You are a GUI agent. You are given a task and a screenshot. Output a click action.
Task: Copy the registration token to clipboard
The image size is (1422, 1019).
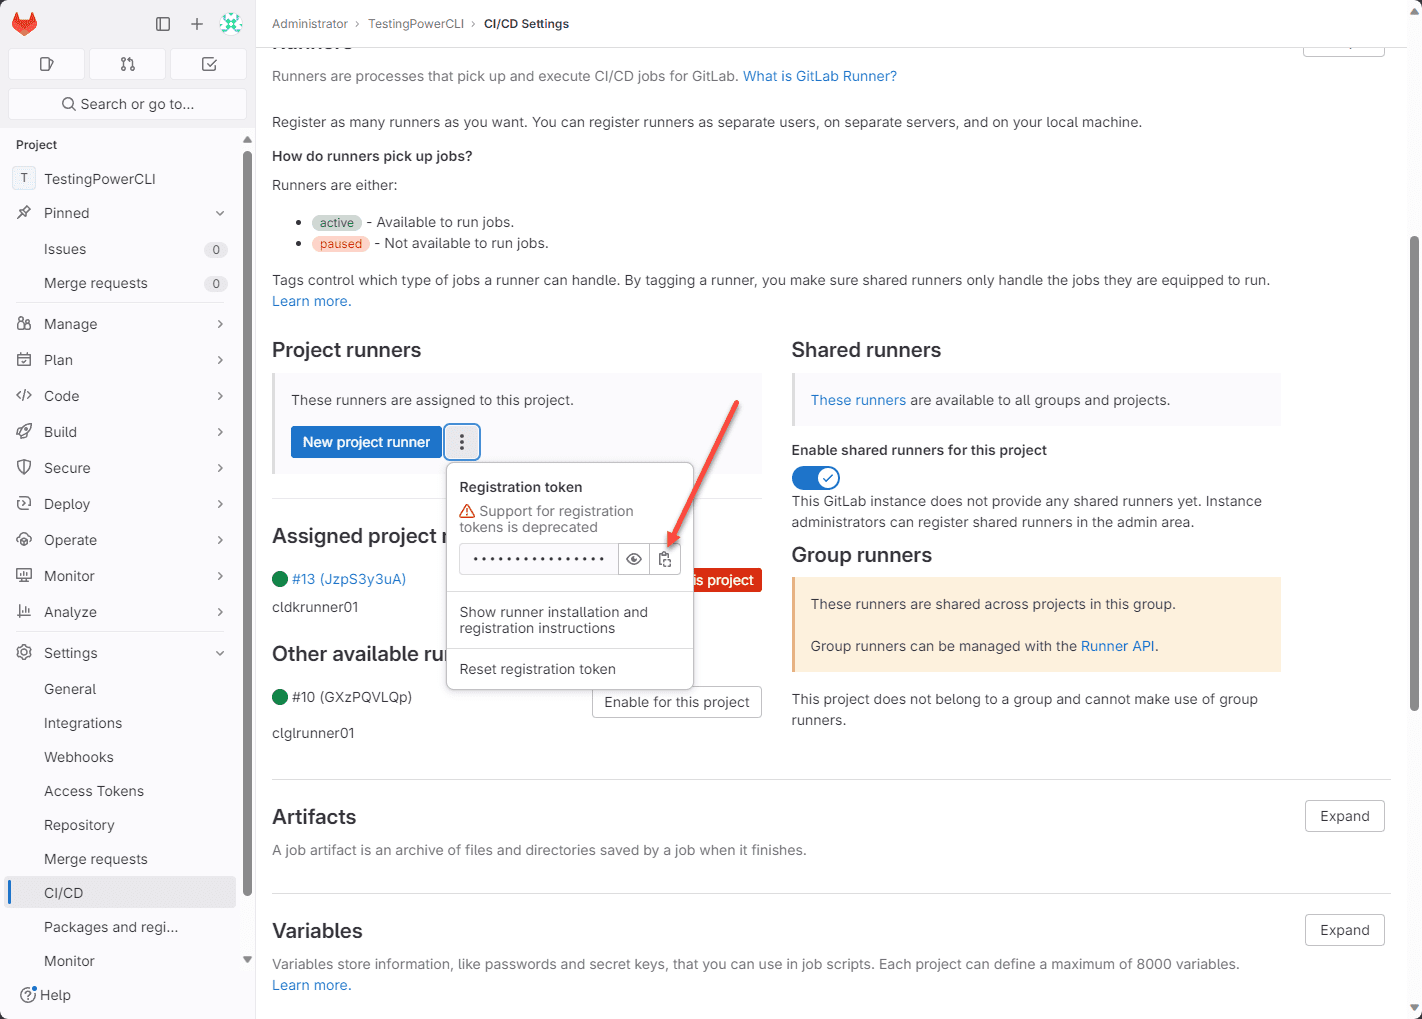tap(665, 559)
